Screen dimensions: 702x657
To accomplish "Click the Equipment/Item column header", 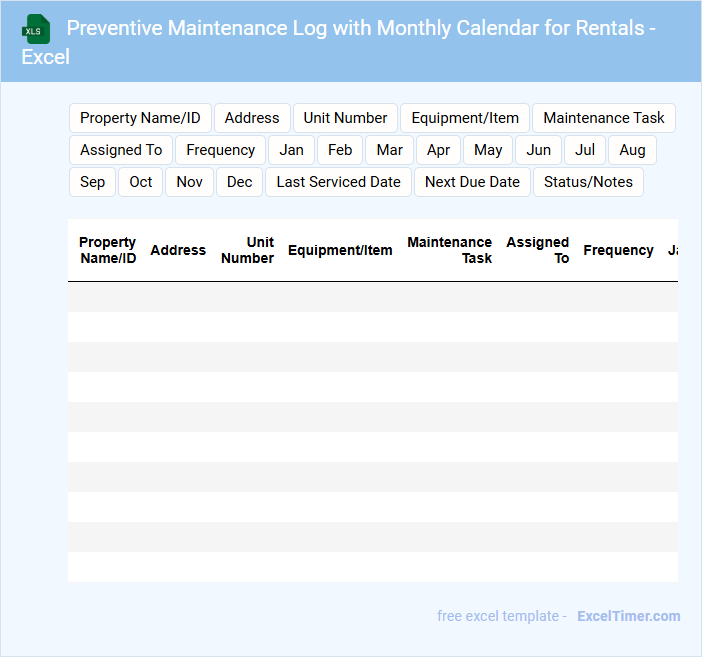I will (x=340, y=250).
